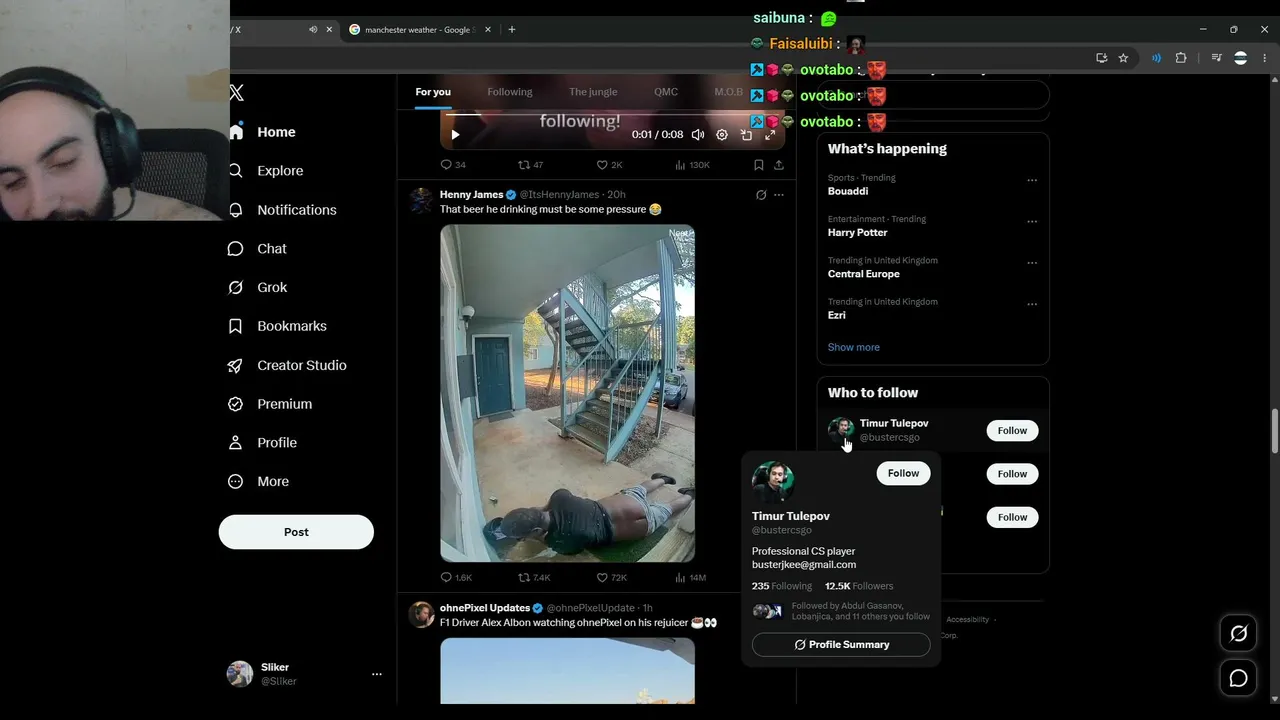View the 14M analytics on Henny James post
This screenshot has height=720, width=1280.
[x=690, y=577]
